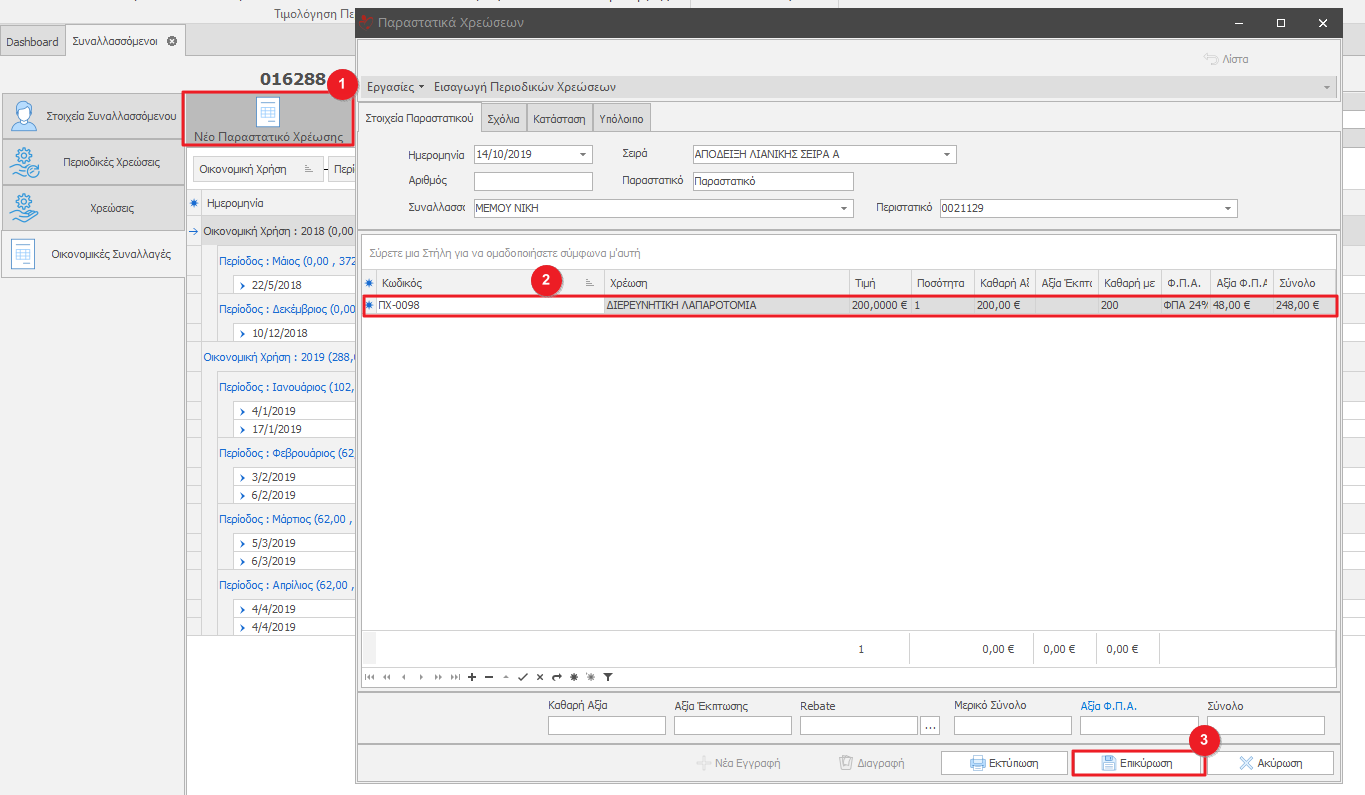This screenshot has width=1365, height=795.
Task: Click the Rebate ellipsis button
Action: (x=931, y=725)
